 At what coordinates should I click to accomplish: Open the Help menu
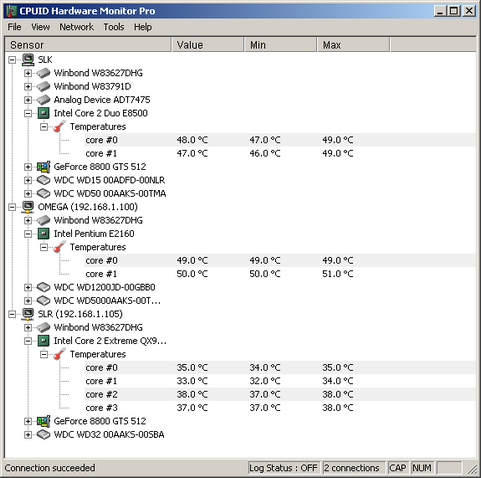[143, 27]
